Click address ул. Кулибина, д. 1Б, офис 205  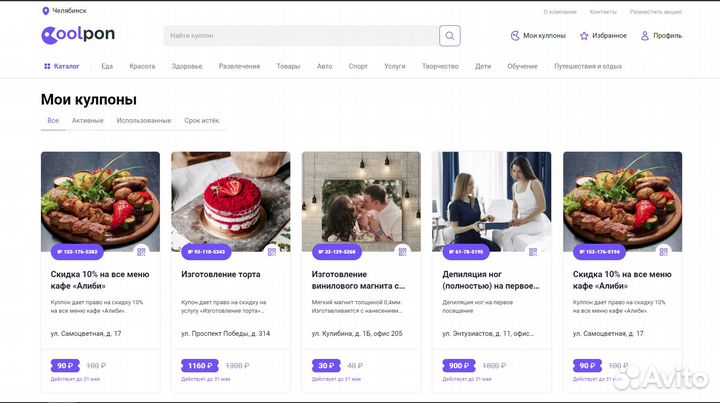click(x=357, y=334)
